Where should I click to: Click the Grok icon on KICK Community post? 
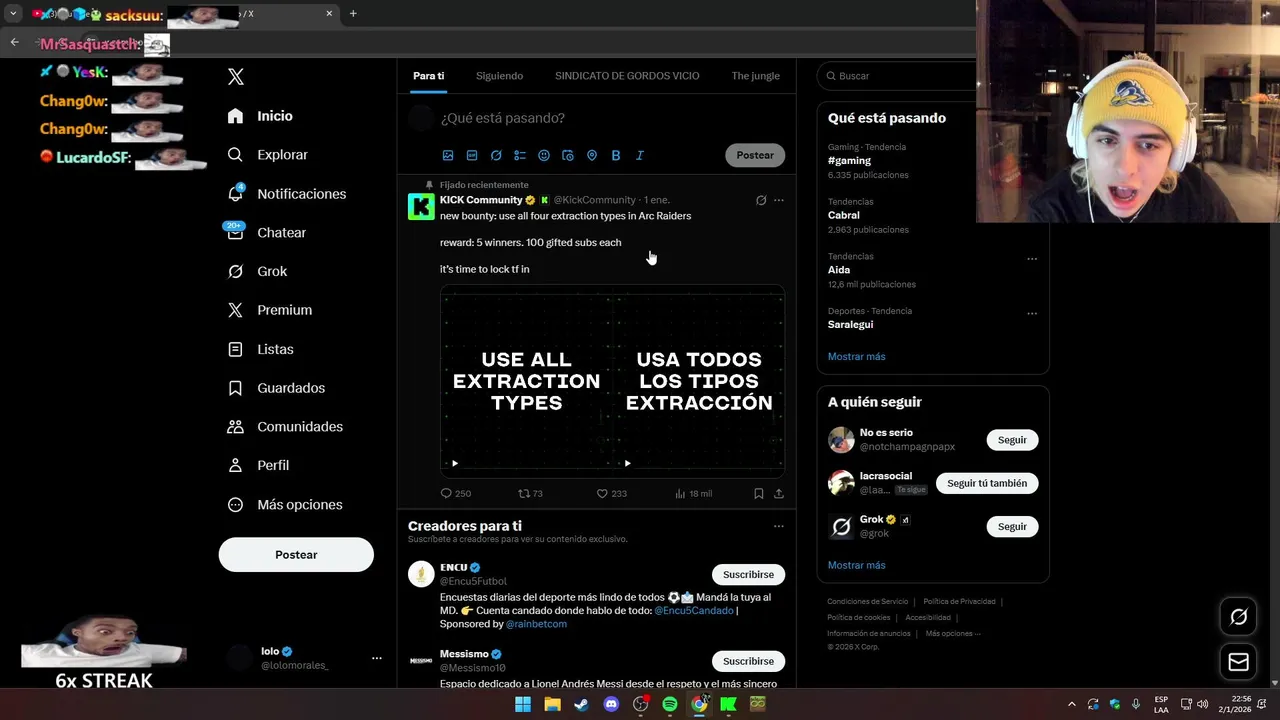click(x=761, y=201)
